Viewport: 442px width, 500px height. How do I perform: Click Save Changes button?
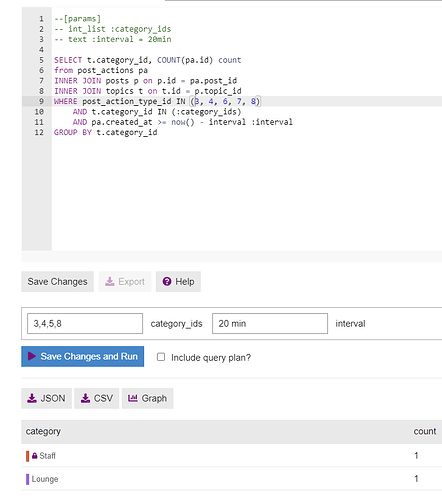tap(57, 282)
